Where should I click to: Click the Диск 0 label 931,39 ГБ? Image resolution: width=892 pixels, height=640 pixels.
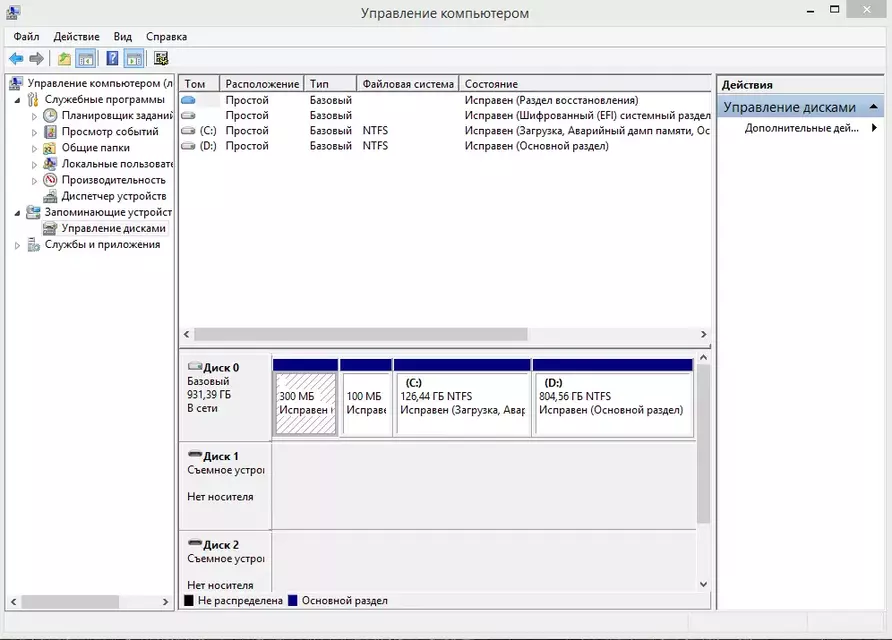(209, 395)
